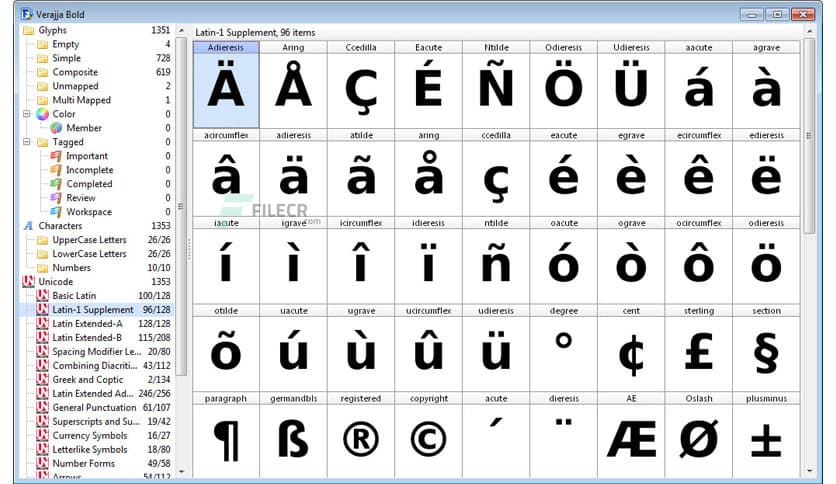Select the section glyph cell
Screen dimensions: 836x484
click(766, 348)
